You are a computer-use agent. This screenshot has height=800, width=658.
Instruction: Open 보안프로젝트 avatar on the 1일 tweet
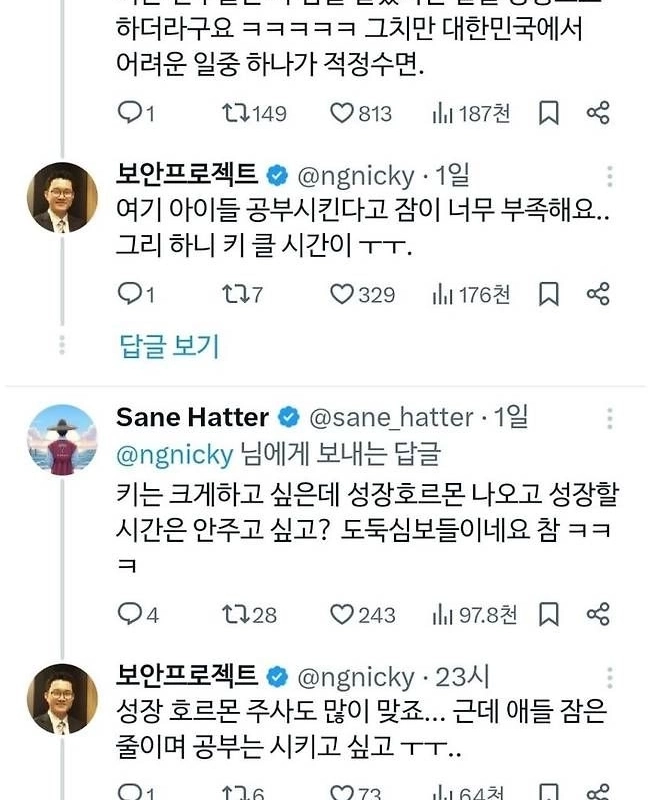tap(62, 198)
